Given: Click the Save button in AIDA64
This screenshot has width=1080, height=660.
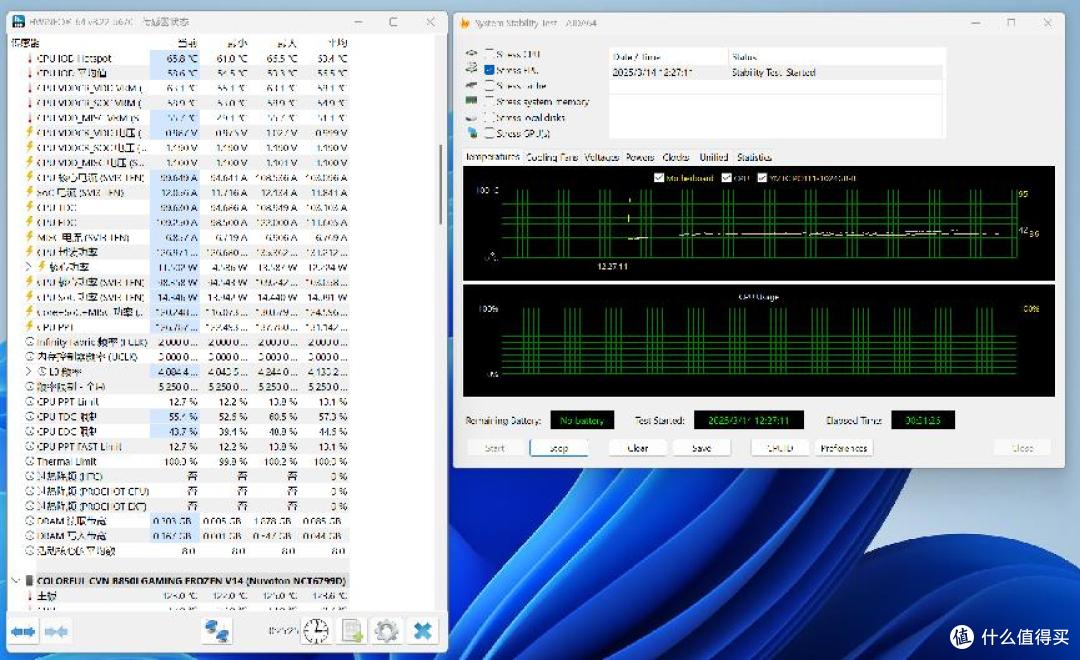Looking at the screenshot, I should 701,448.
